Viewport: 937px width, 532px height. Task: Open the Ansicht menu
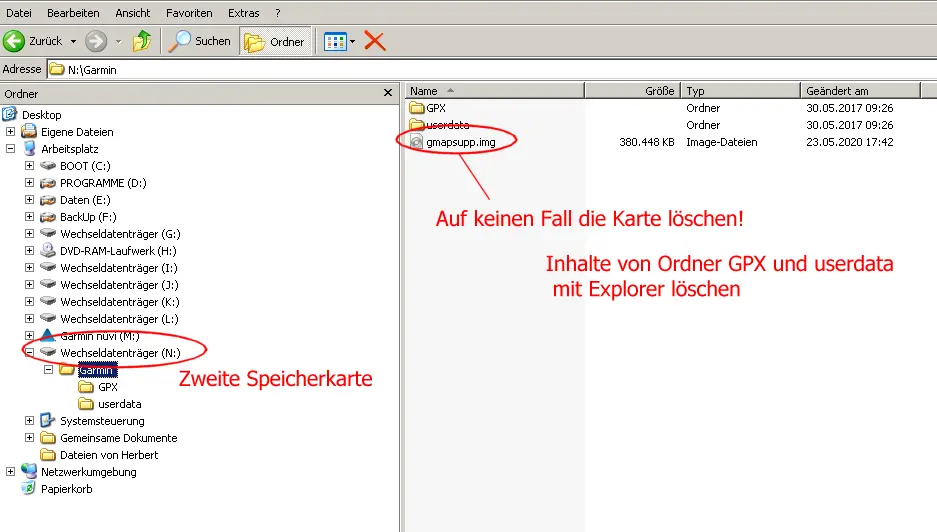(133, 13)
